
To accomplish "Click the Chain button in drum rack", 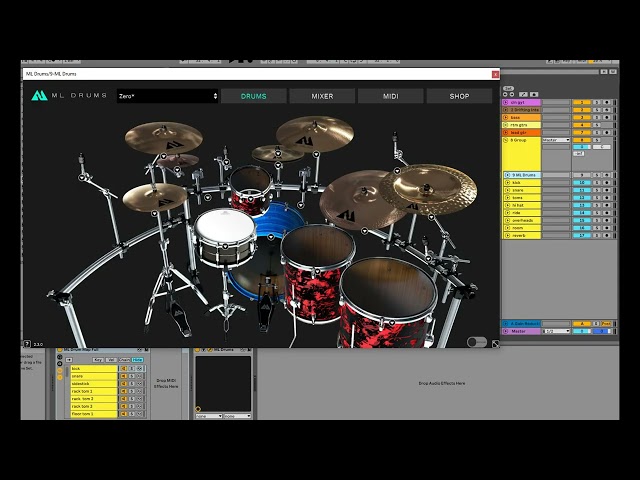I will point(124,360).
